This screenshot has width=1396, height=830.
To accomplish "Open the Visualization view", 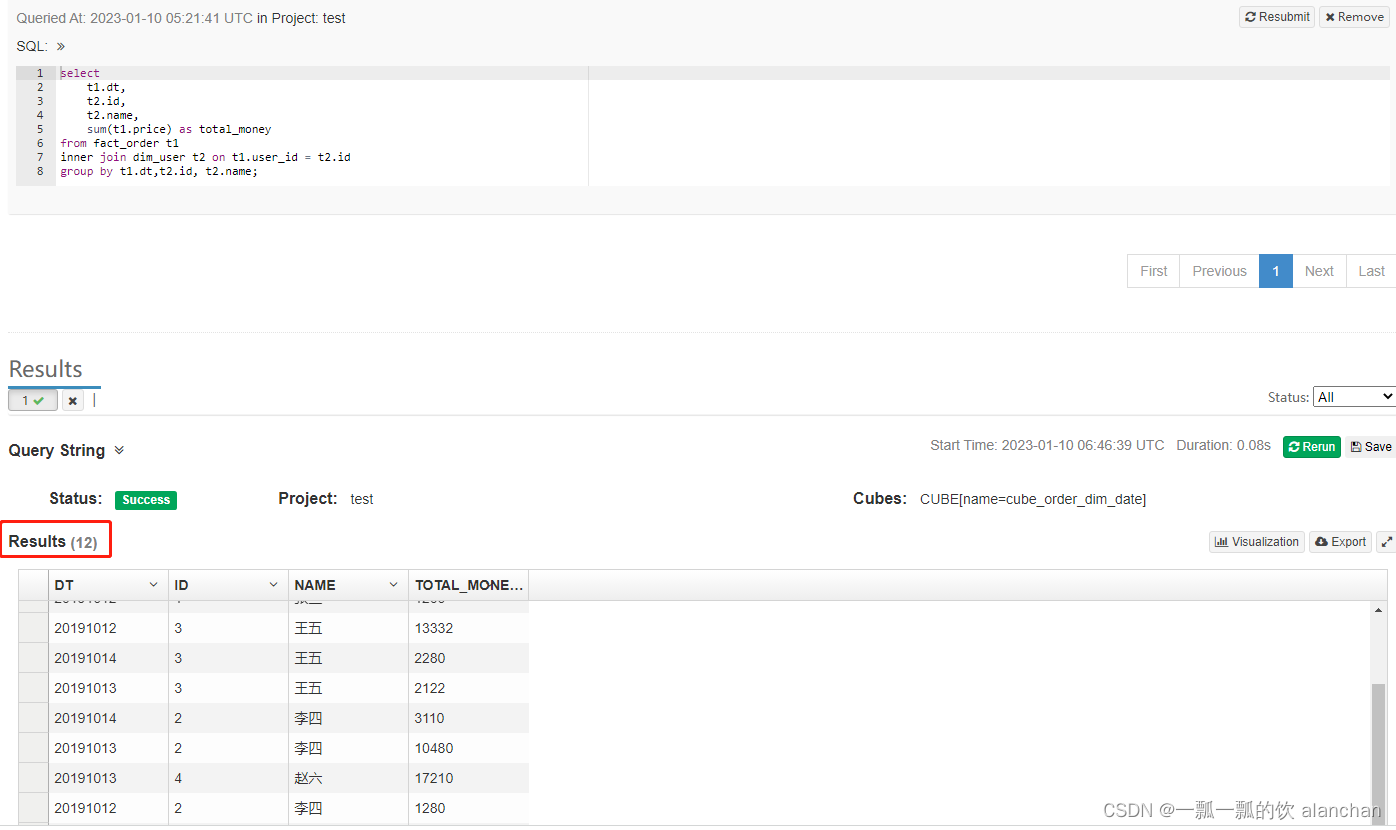I will (1257, 542).
